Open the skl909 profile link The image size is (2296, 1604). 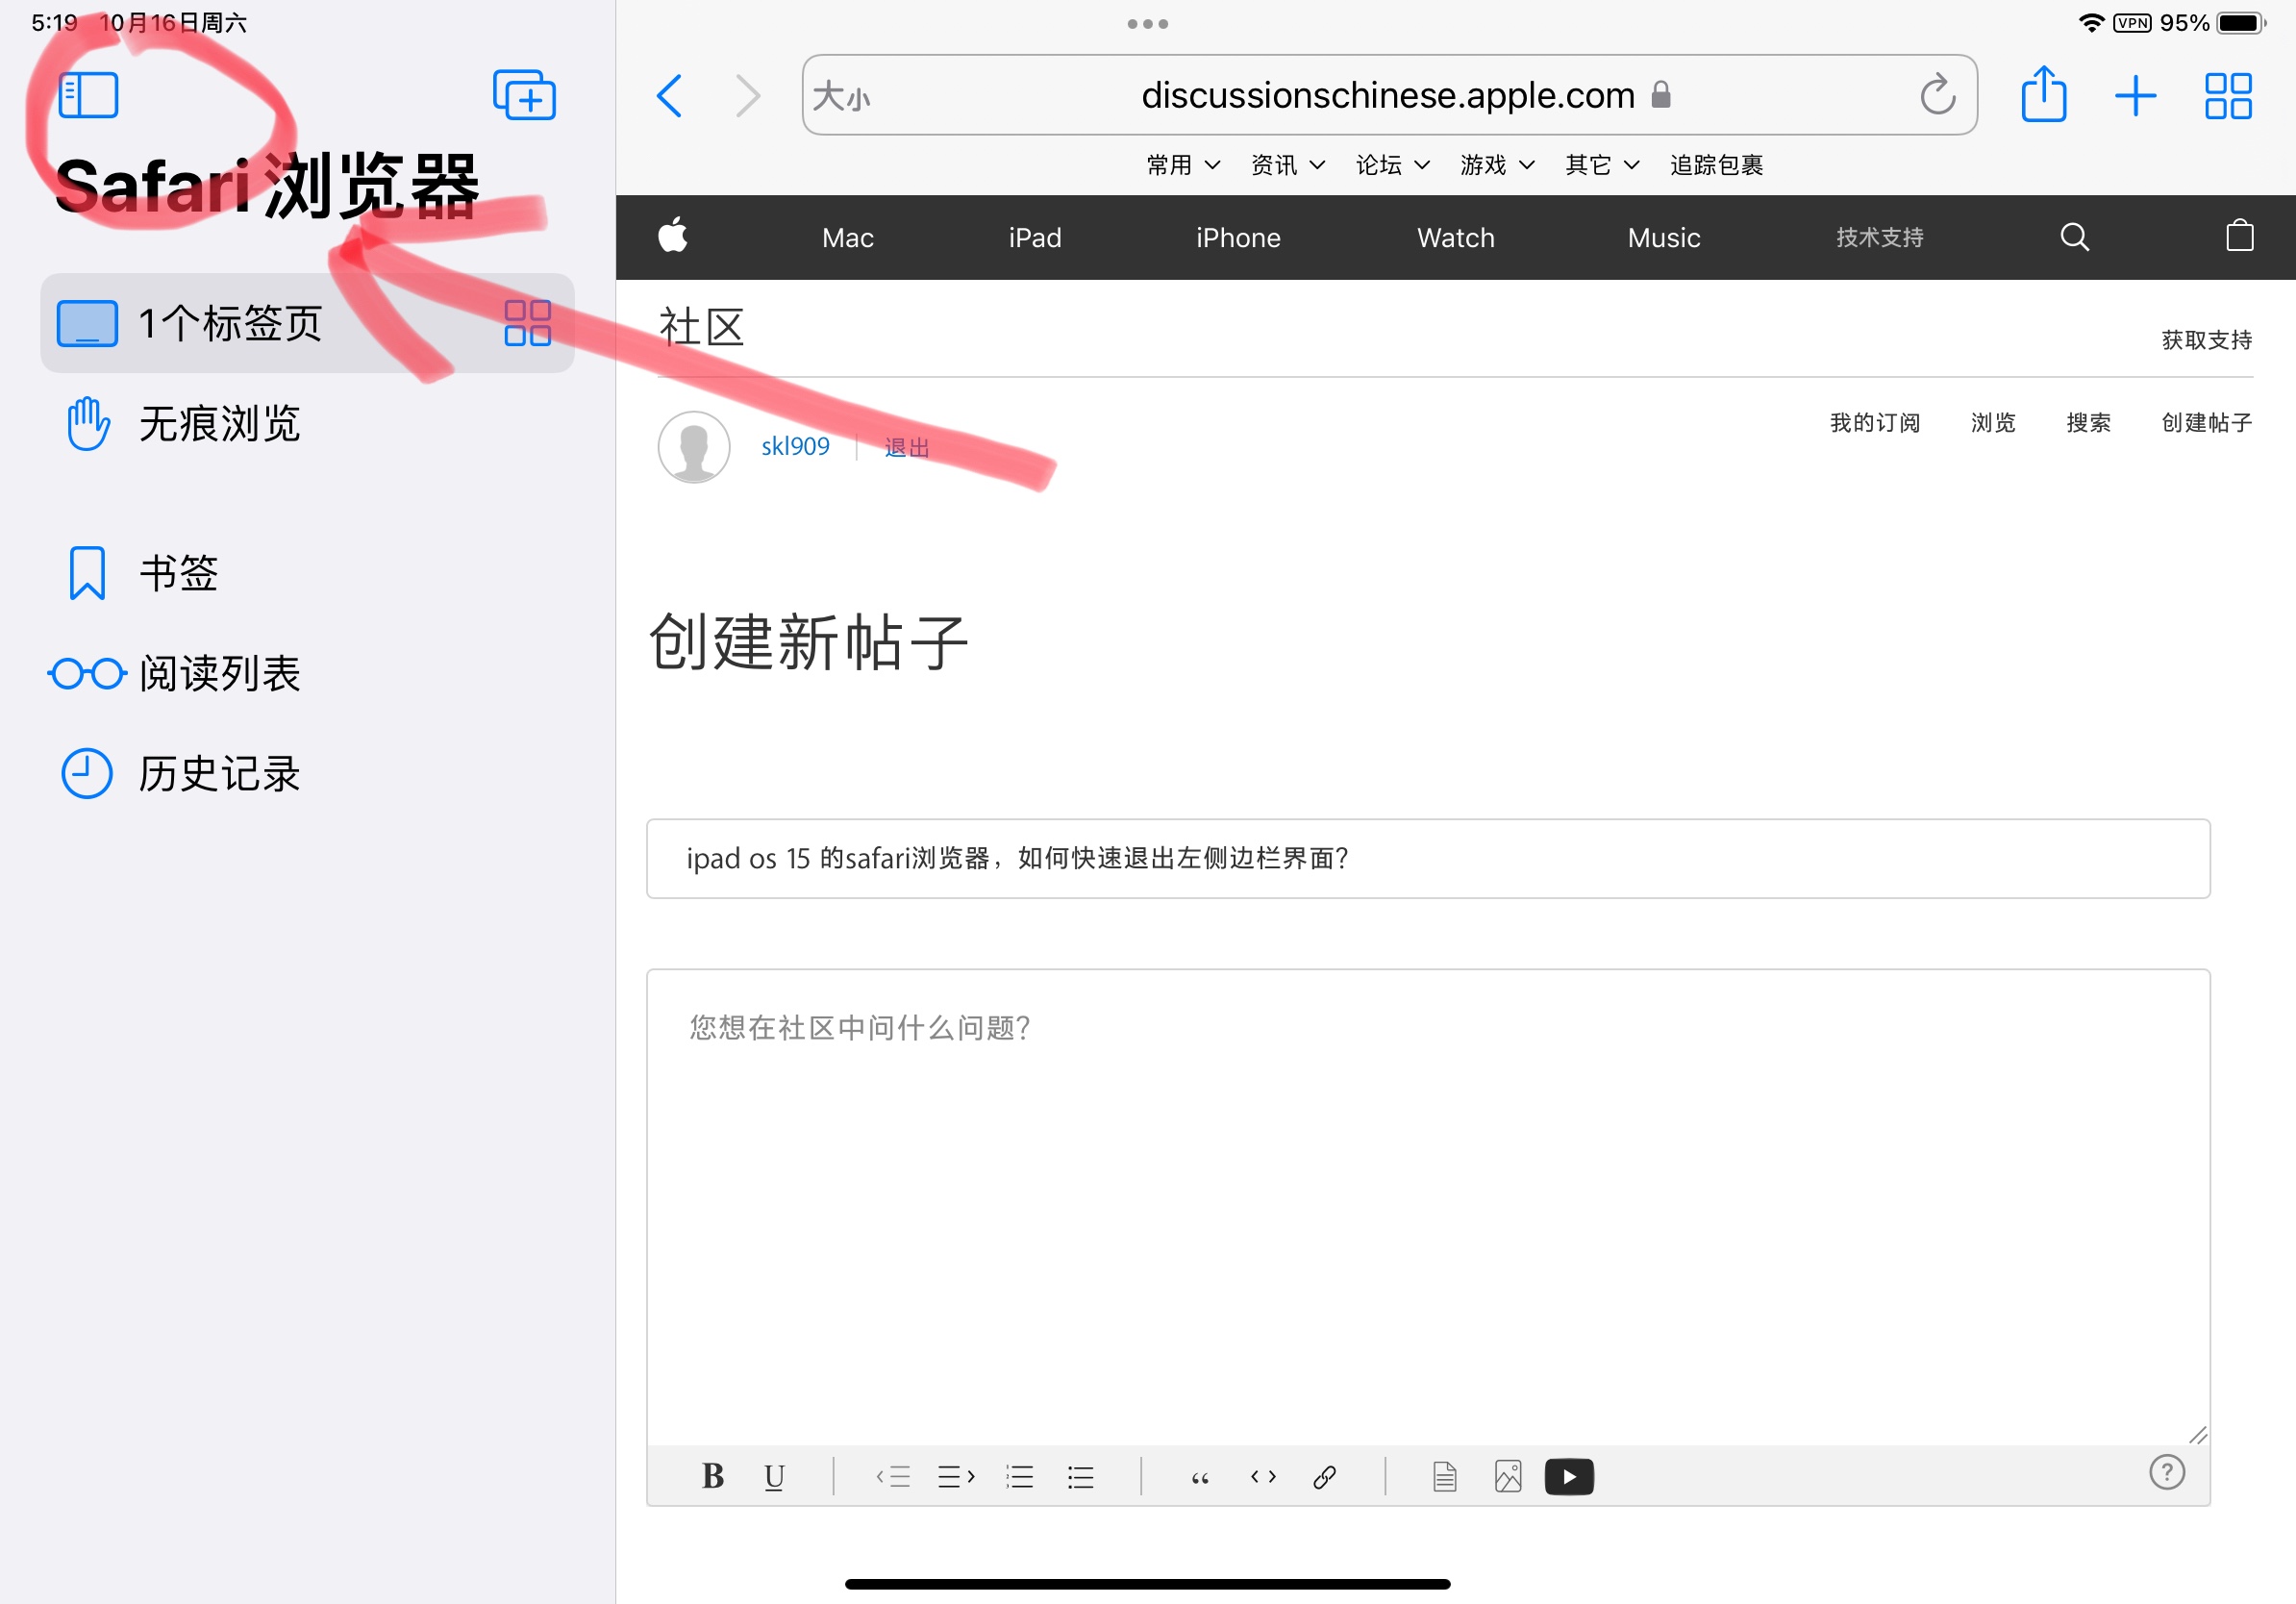click(x=795, y=446)
